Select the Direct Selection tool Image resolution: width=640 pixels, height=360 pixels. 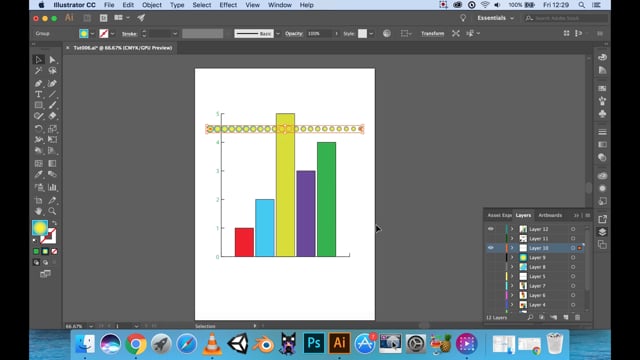pos(52,60)
